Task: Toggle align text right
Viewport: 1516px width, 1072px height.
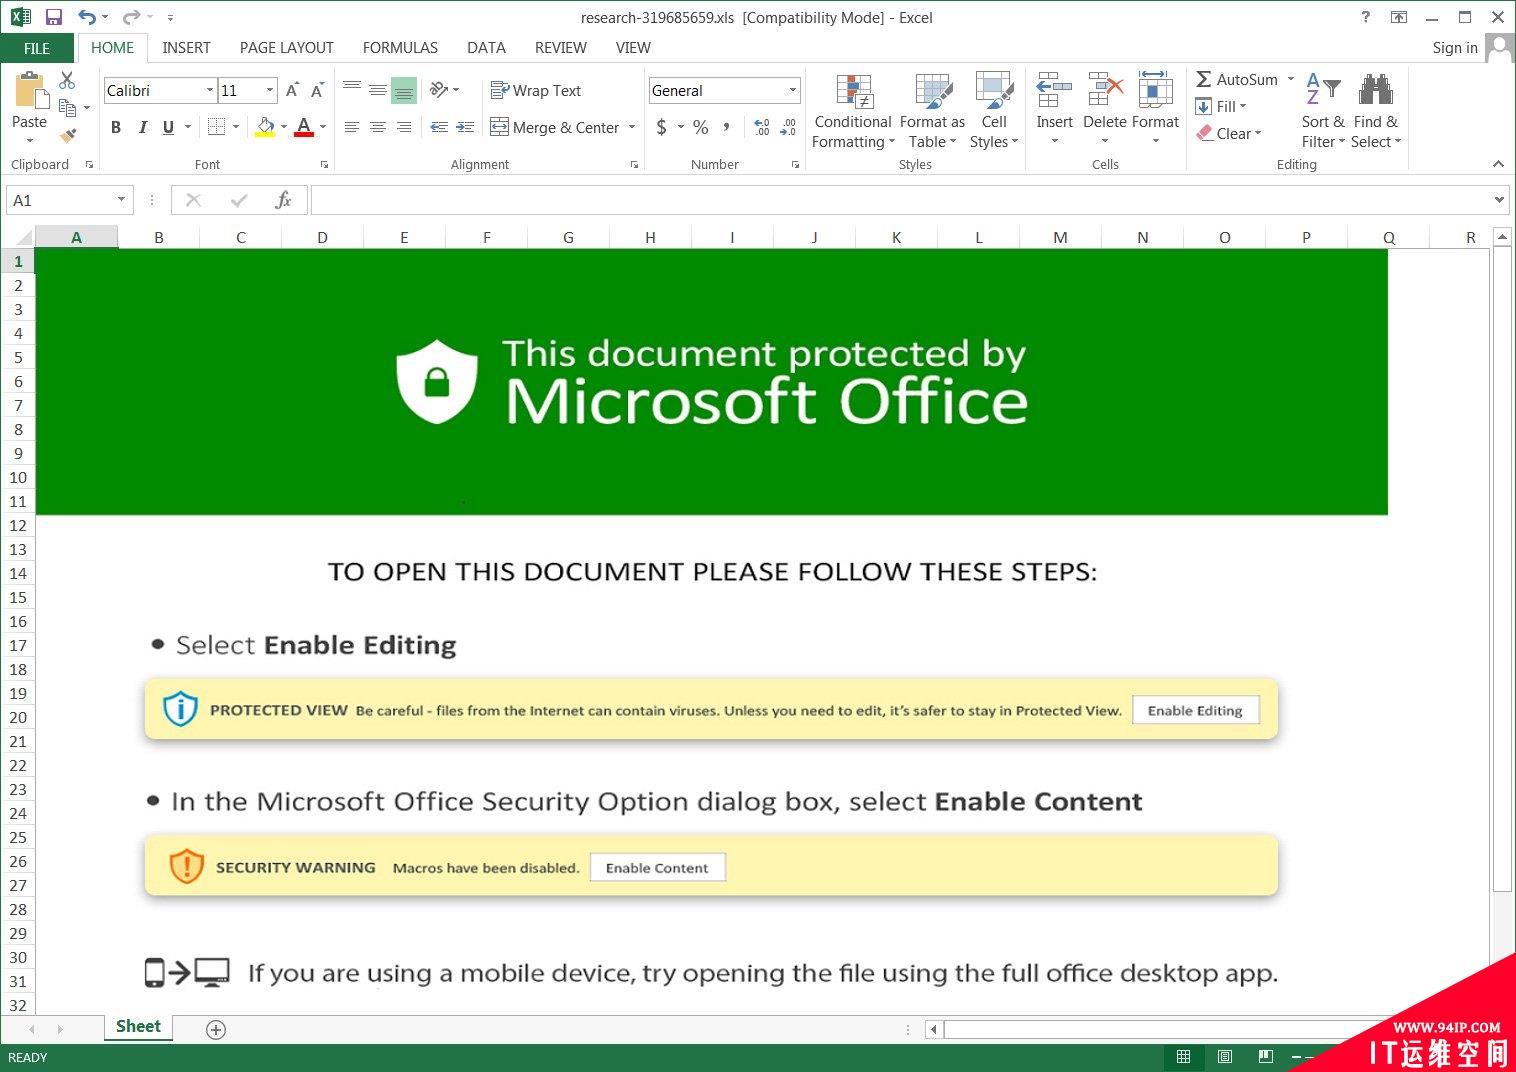Action: [x=404, y=127]
